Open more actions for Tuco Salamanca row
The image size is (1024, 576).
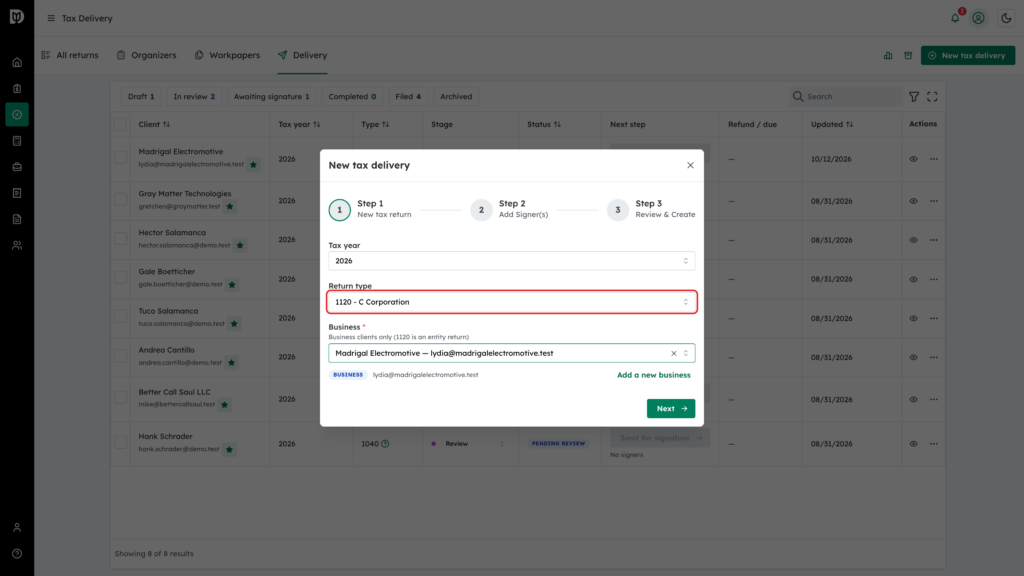(933, 318)
